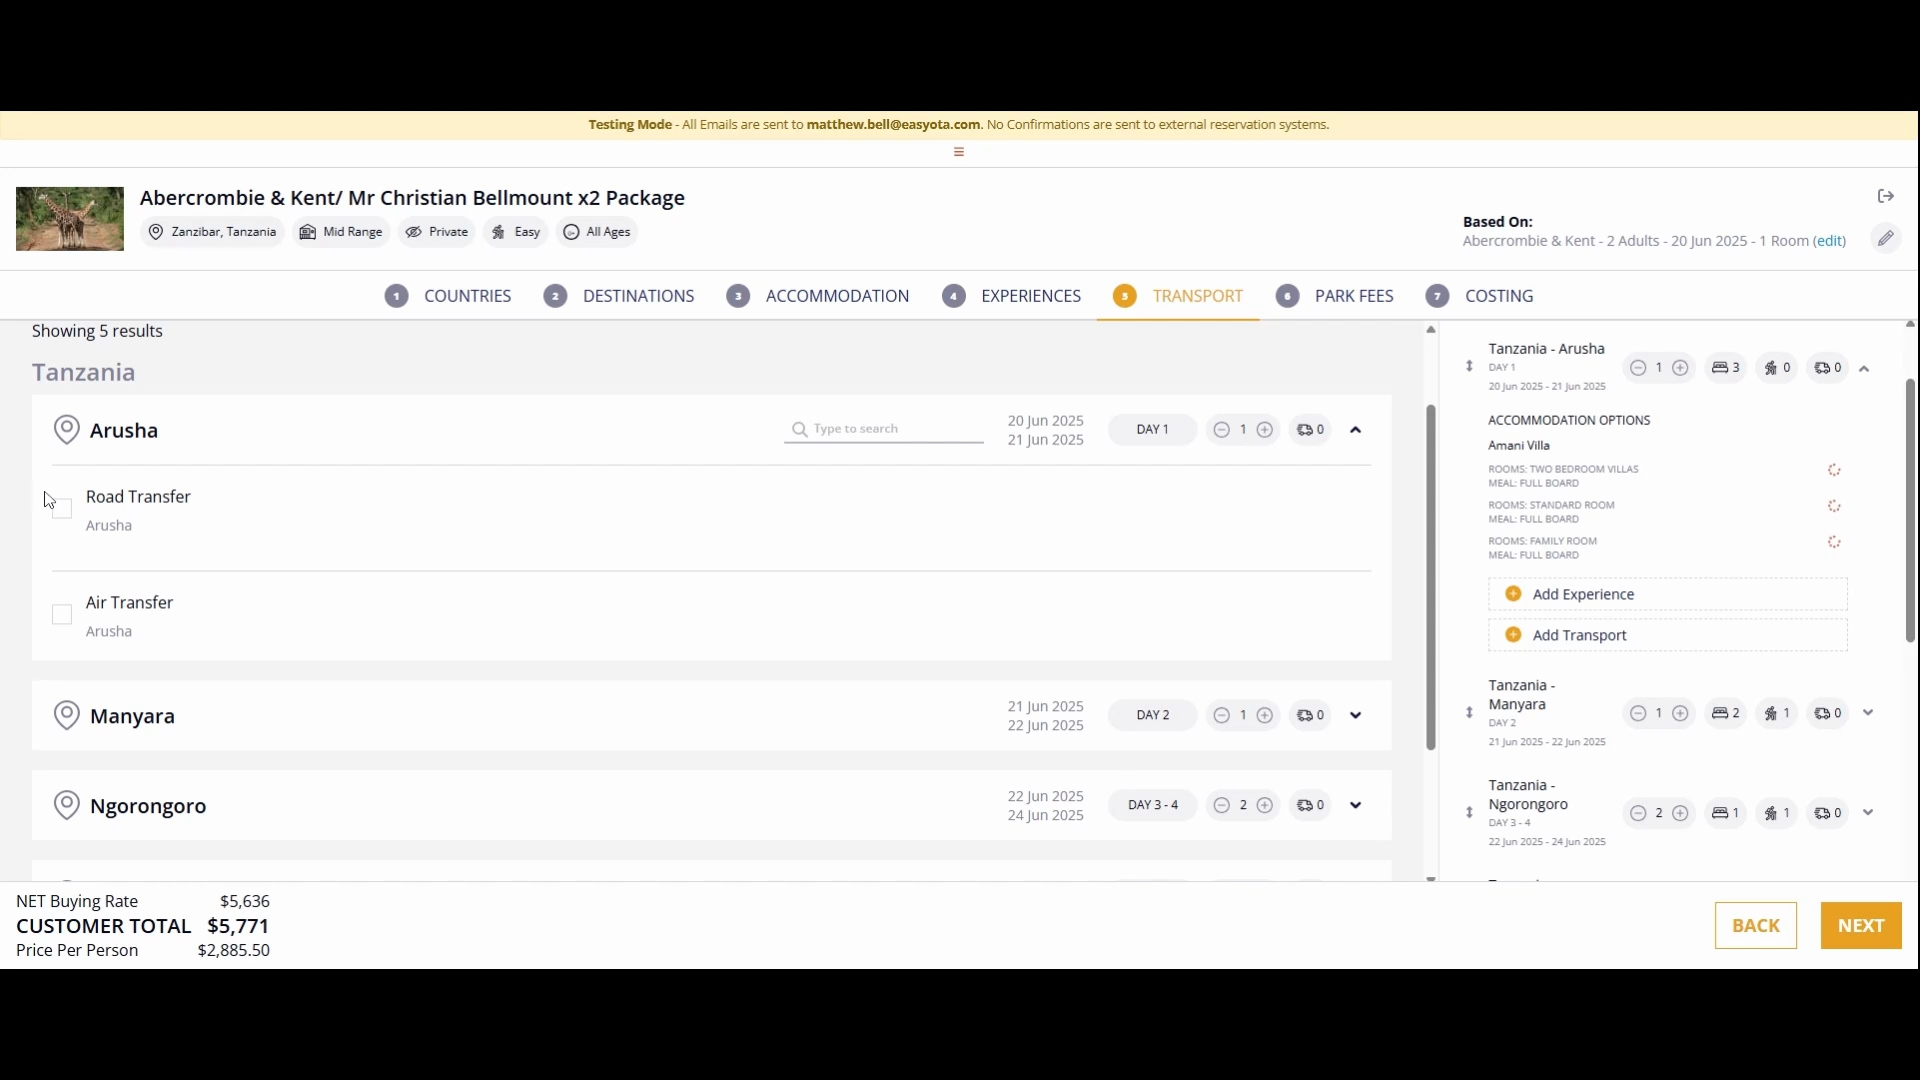Click the All Ages tag
The width and height of the screenshot is (1920, 1080).
(597, 232)
